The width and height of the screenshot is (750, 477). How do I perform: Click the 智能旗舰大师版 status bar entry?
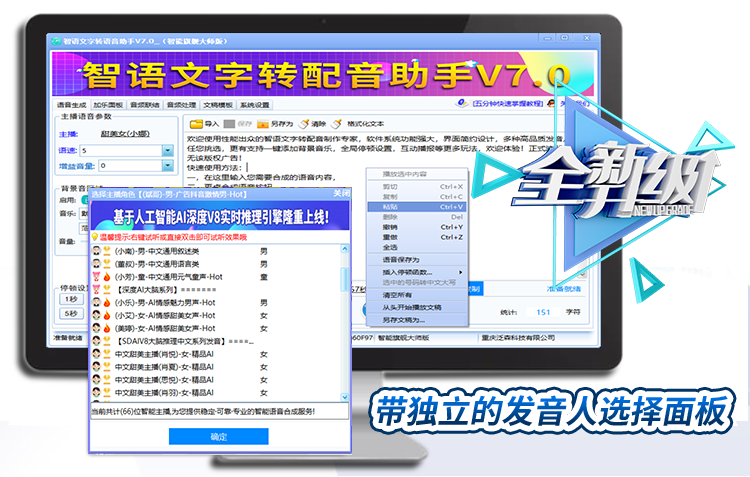tap(403, 338)
